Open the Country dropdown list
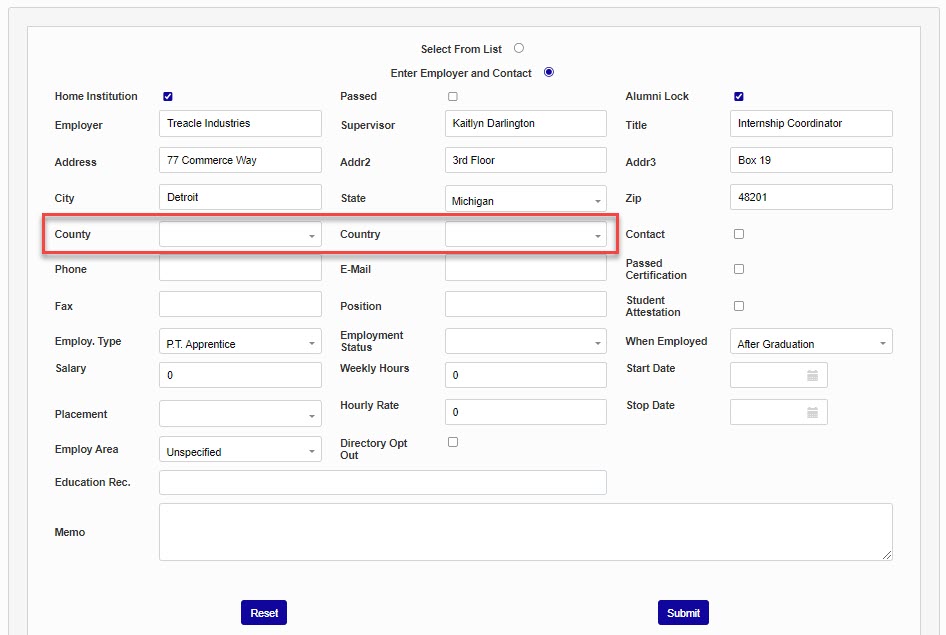 (x=525, y=235)
